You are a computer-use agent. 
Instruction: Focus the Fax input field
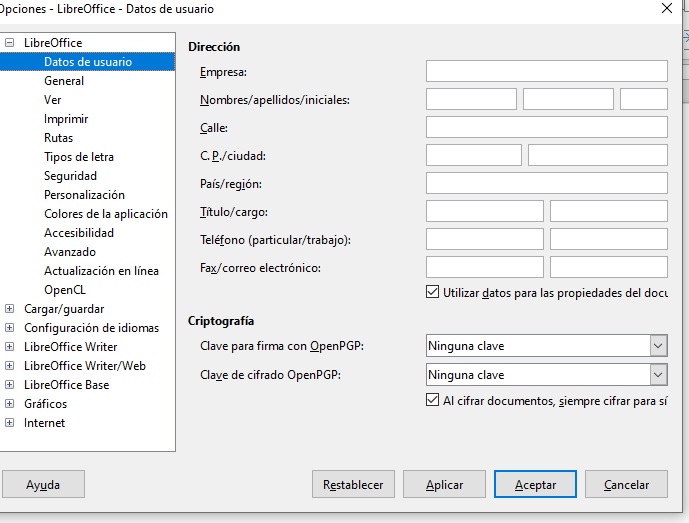pyautogui.click(x=485, y=267)
